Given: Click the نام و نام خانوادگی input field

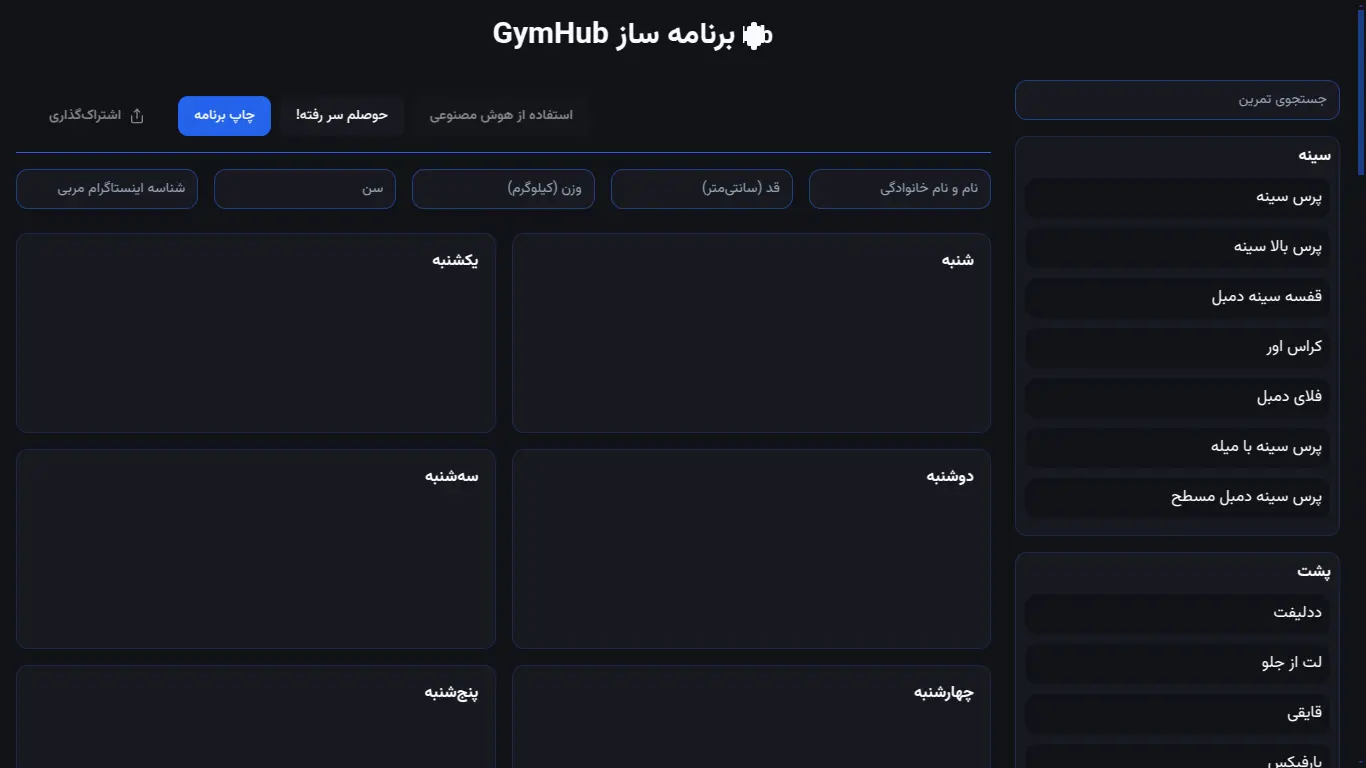Looking at the screenshot, I should click(x=899, y=188).
